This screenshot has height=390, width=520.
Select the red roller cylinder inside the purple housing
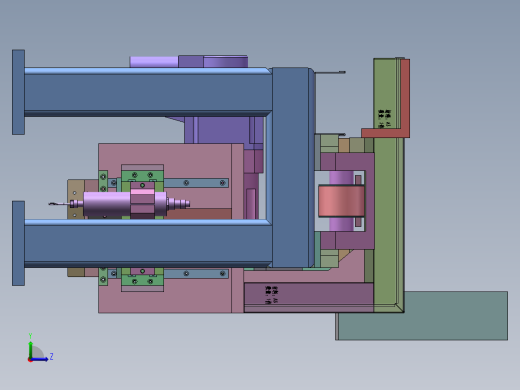(x=341, y=201)
